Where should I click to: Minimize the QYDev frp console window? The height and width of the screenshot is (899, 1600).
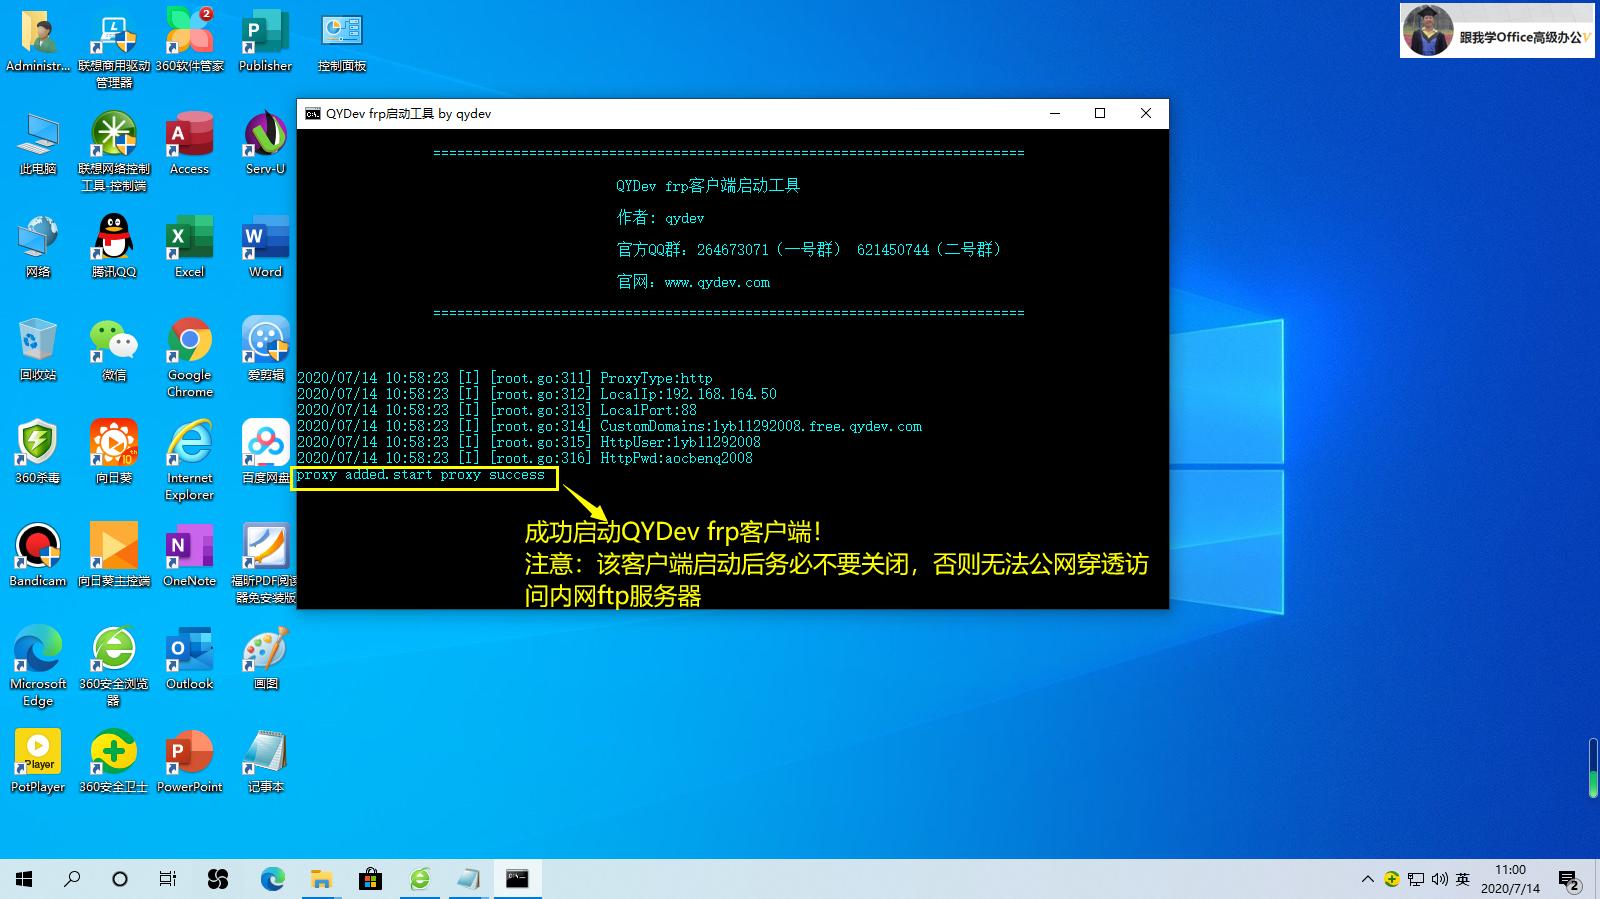click(1054, 114)
